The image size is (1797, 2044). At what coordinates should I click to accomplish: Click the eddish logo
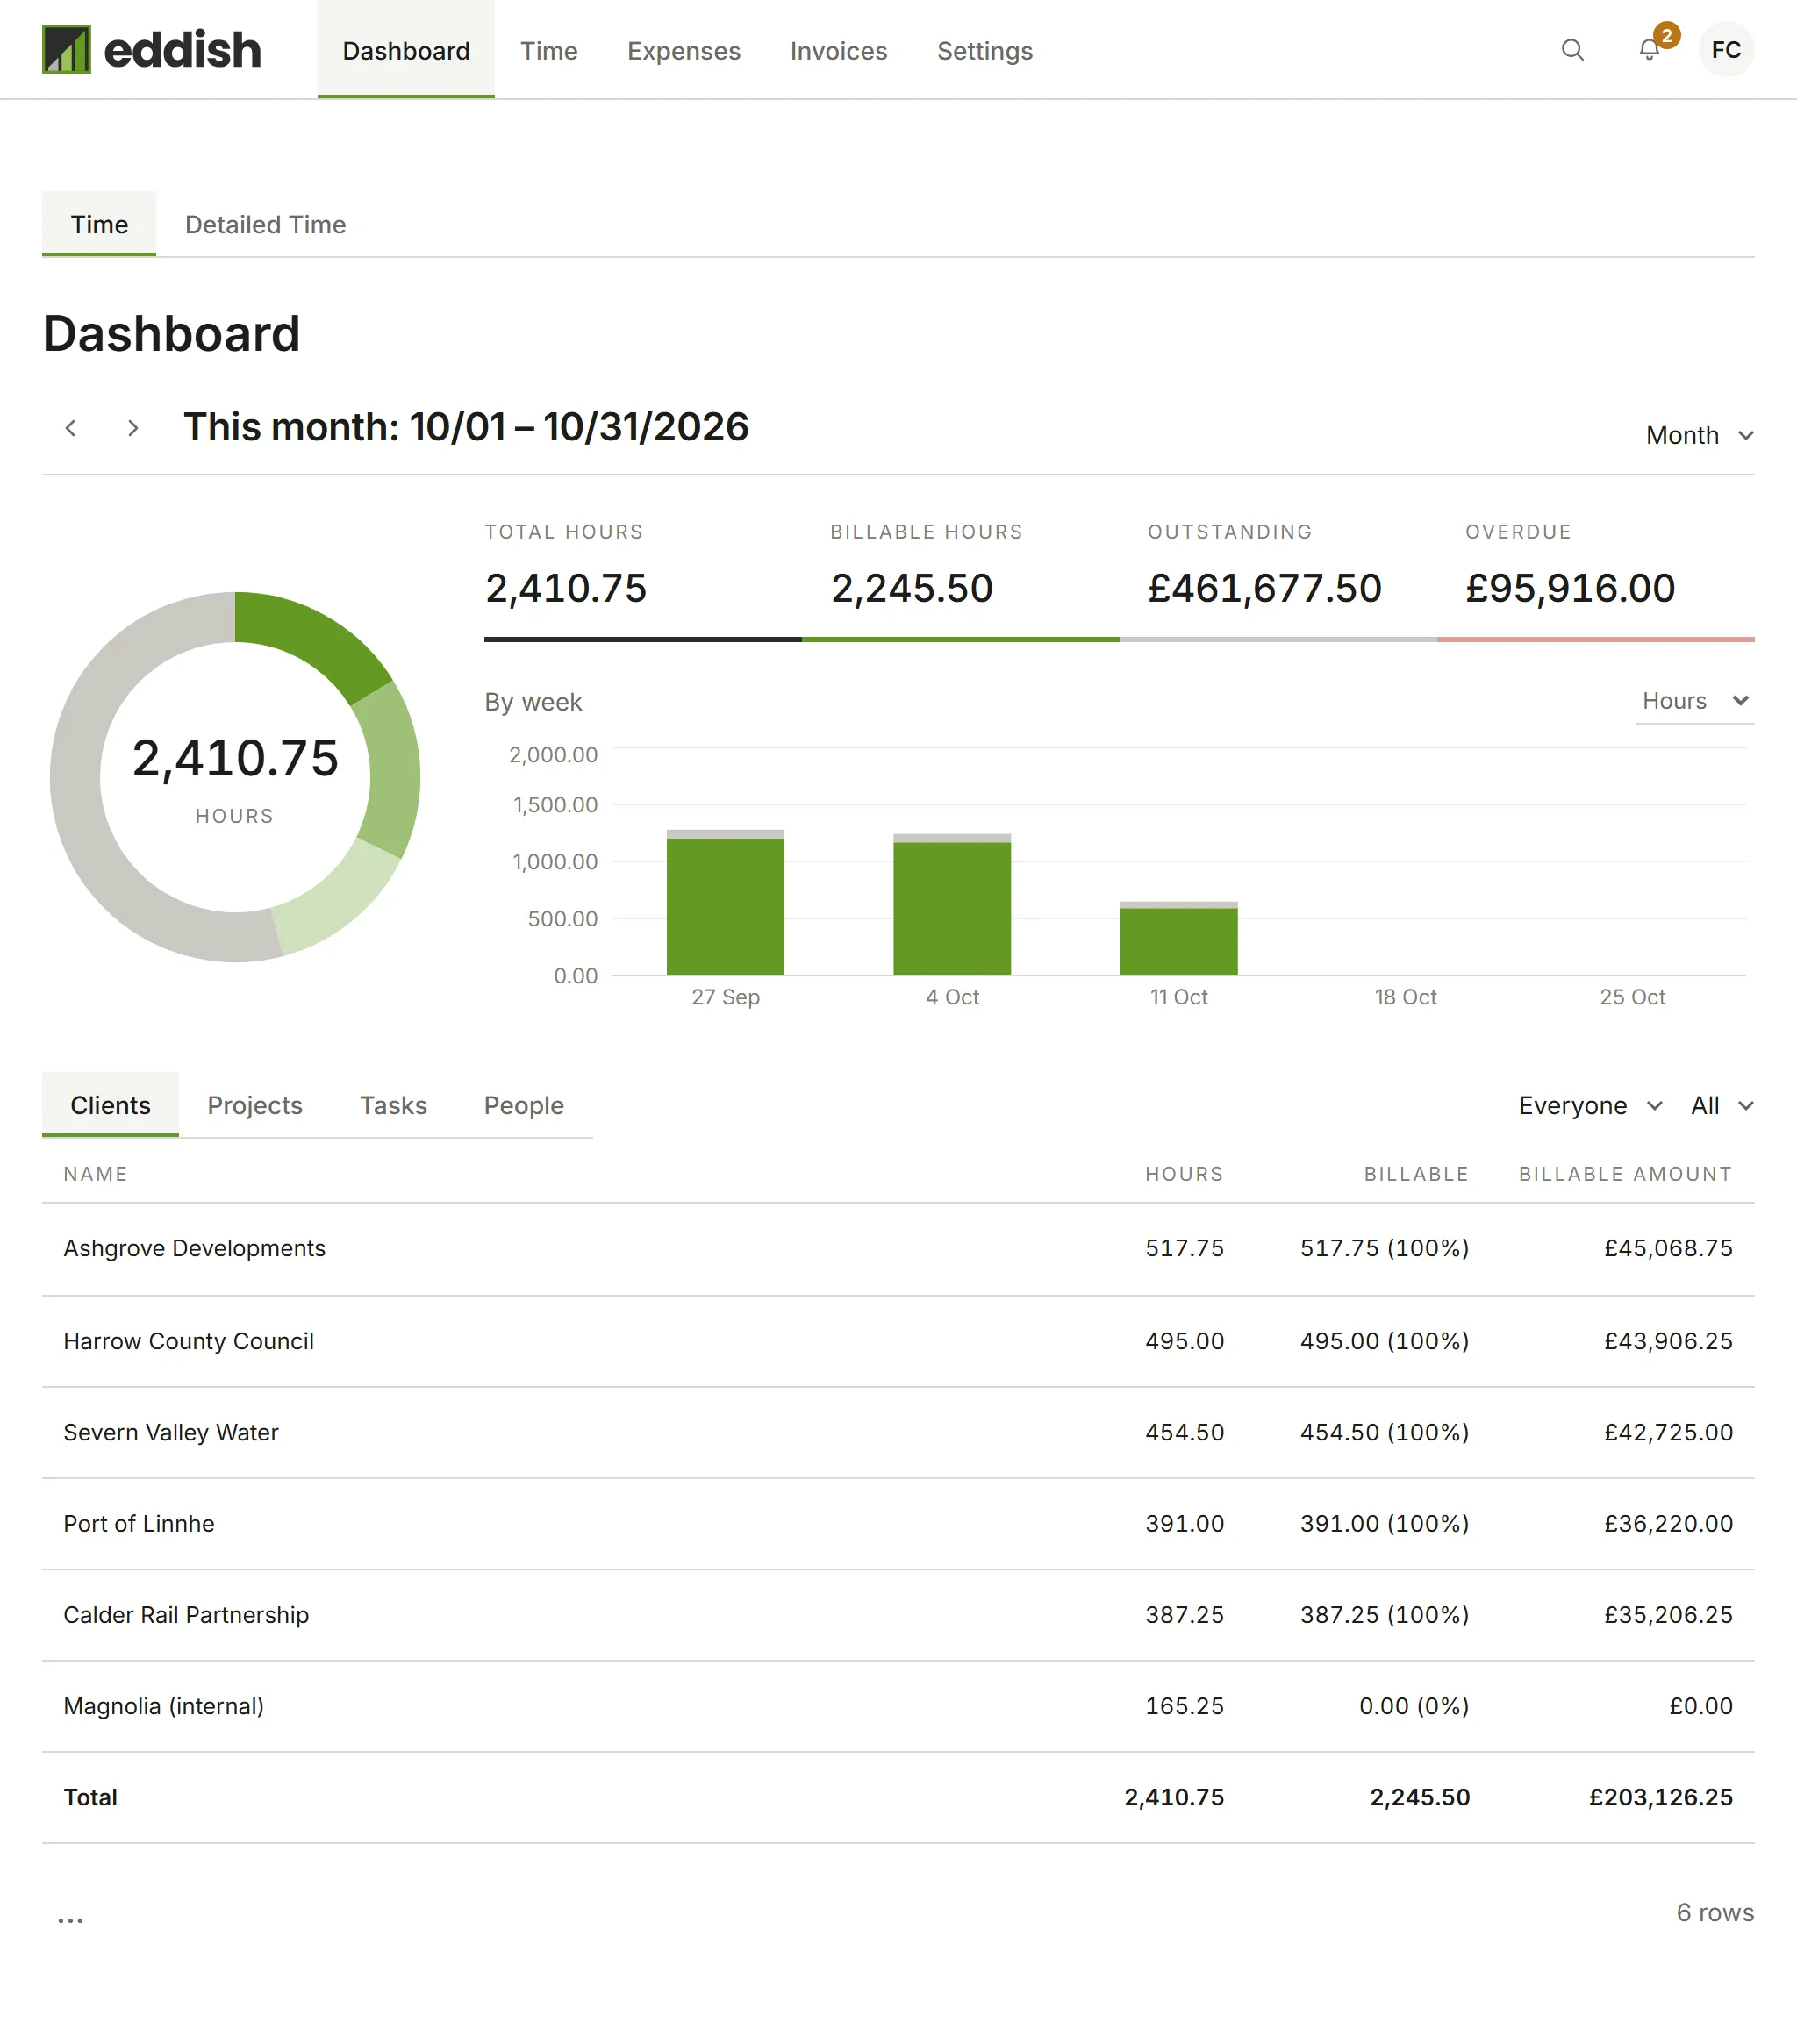(151, 50)
